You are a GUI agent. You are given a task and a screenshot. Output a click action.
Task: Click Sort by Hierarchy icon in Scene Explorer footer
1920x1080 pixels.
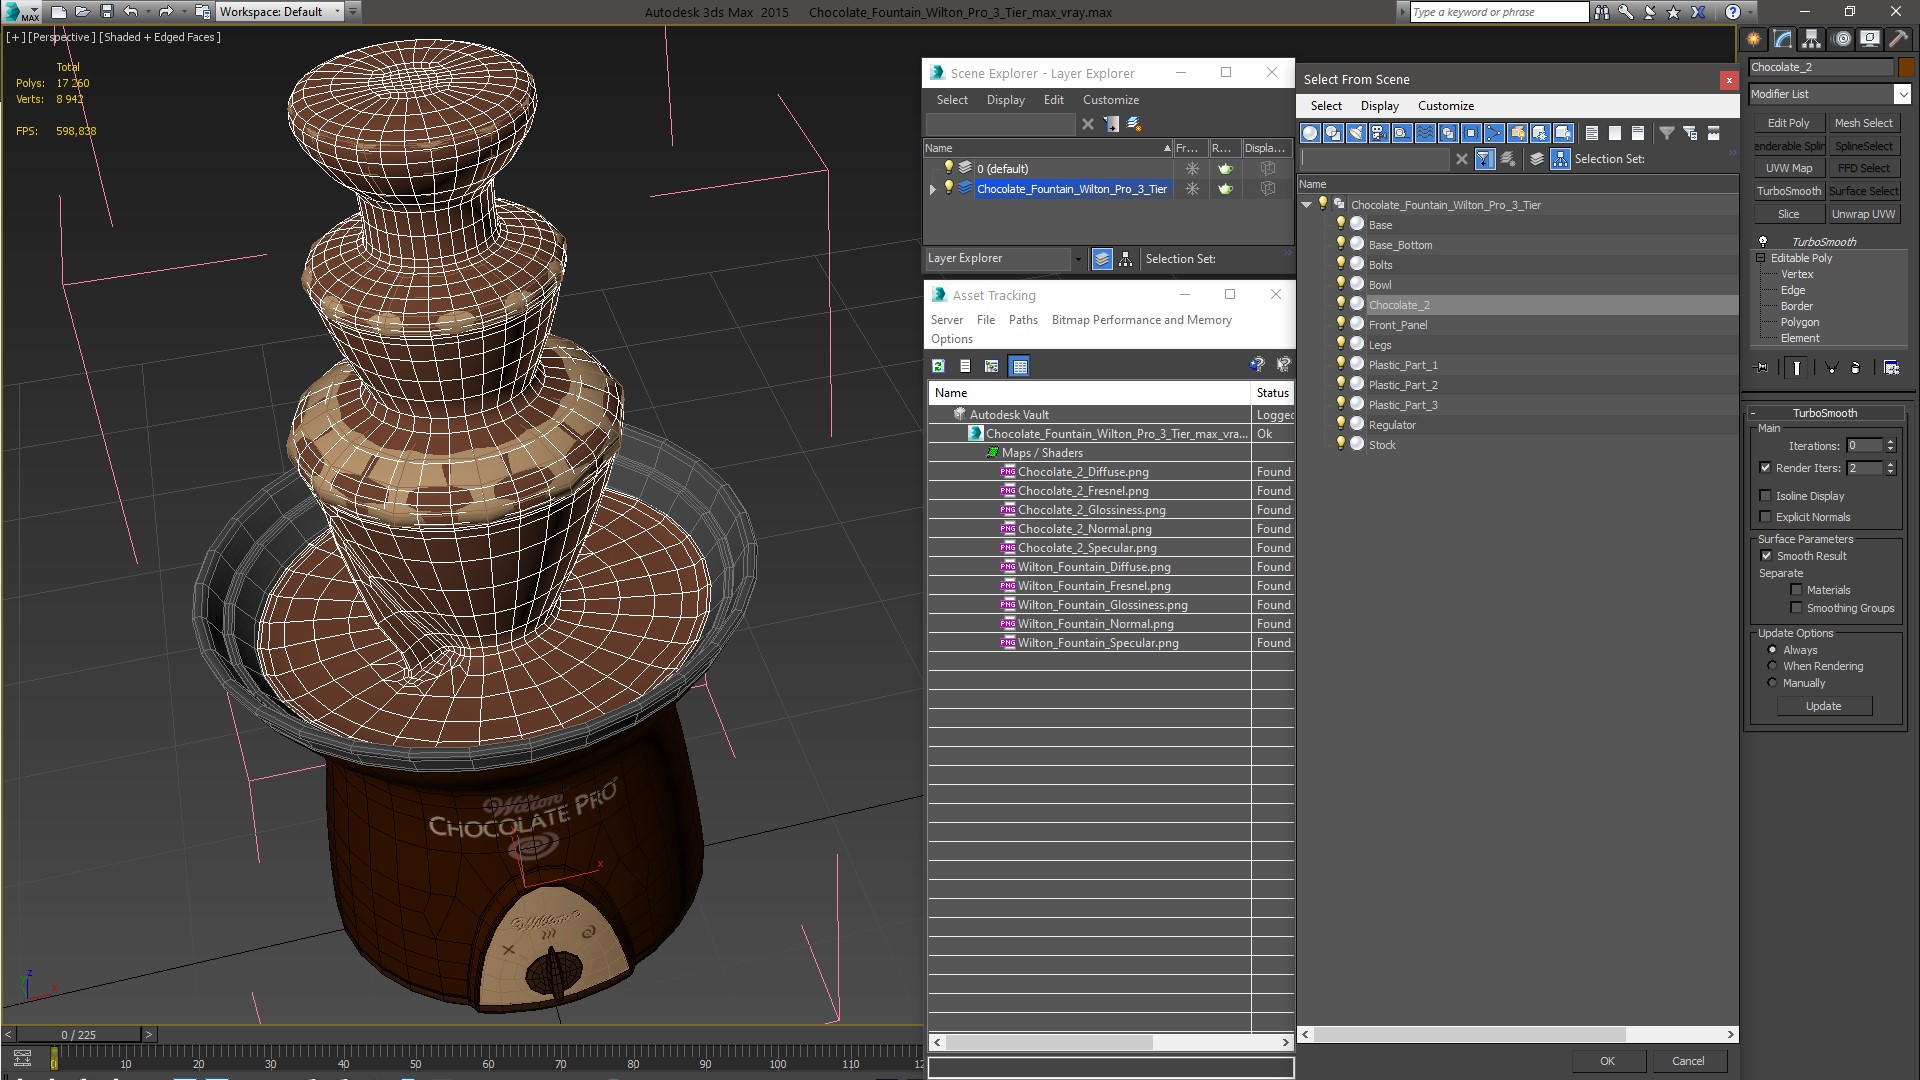coord(1126,259)
